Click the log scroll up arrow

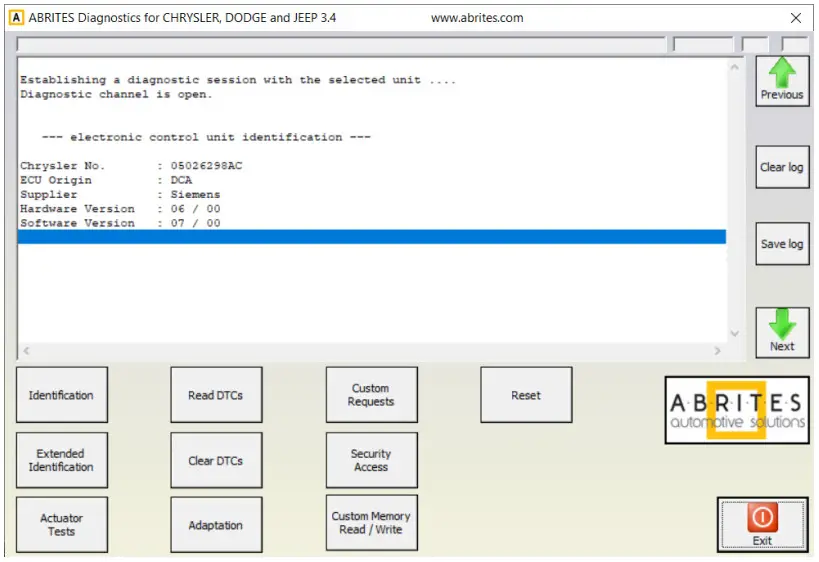[x=734, y=67]
